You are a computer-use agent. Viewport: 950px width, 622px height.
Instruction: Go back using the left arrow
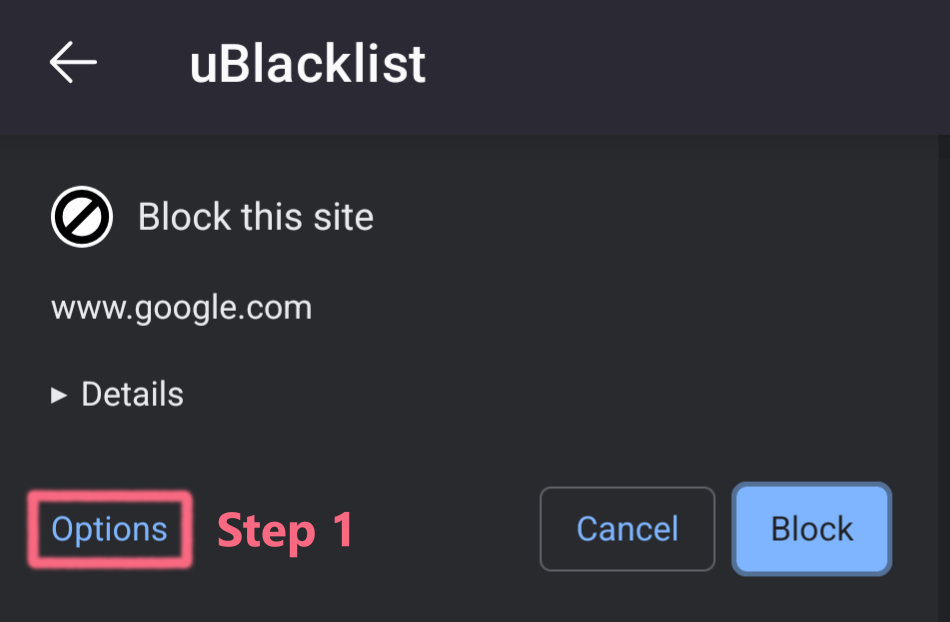[73, 63]
